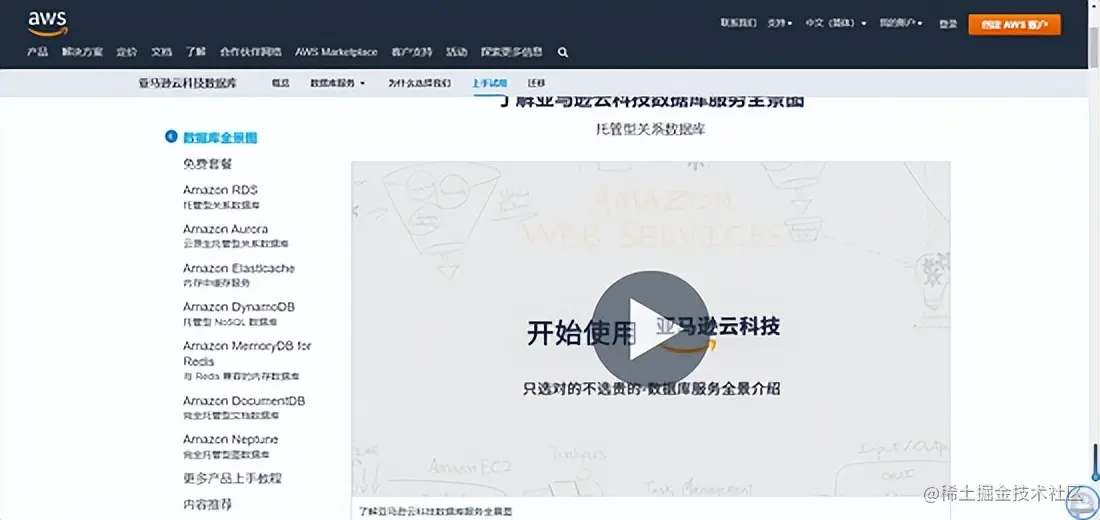Click the blue circle icon beside 数据库全景图
1100x520 pixels.
(x=170, y=137)
